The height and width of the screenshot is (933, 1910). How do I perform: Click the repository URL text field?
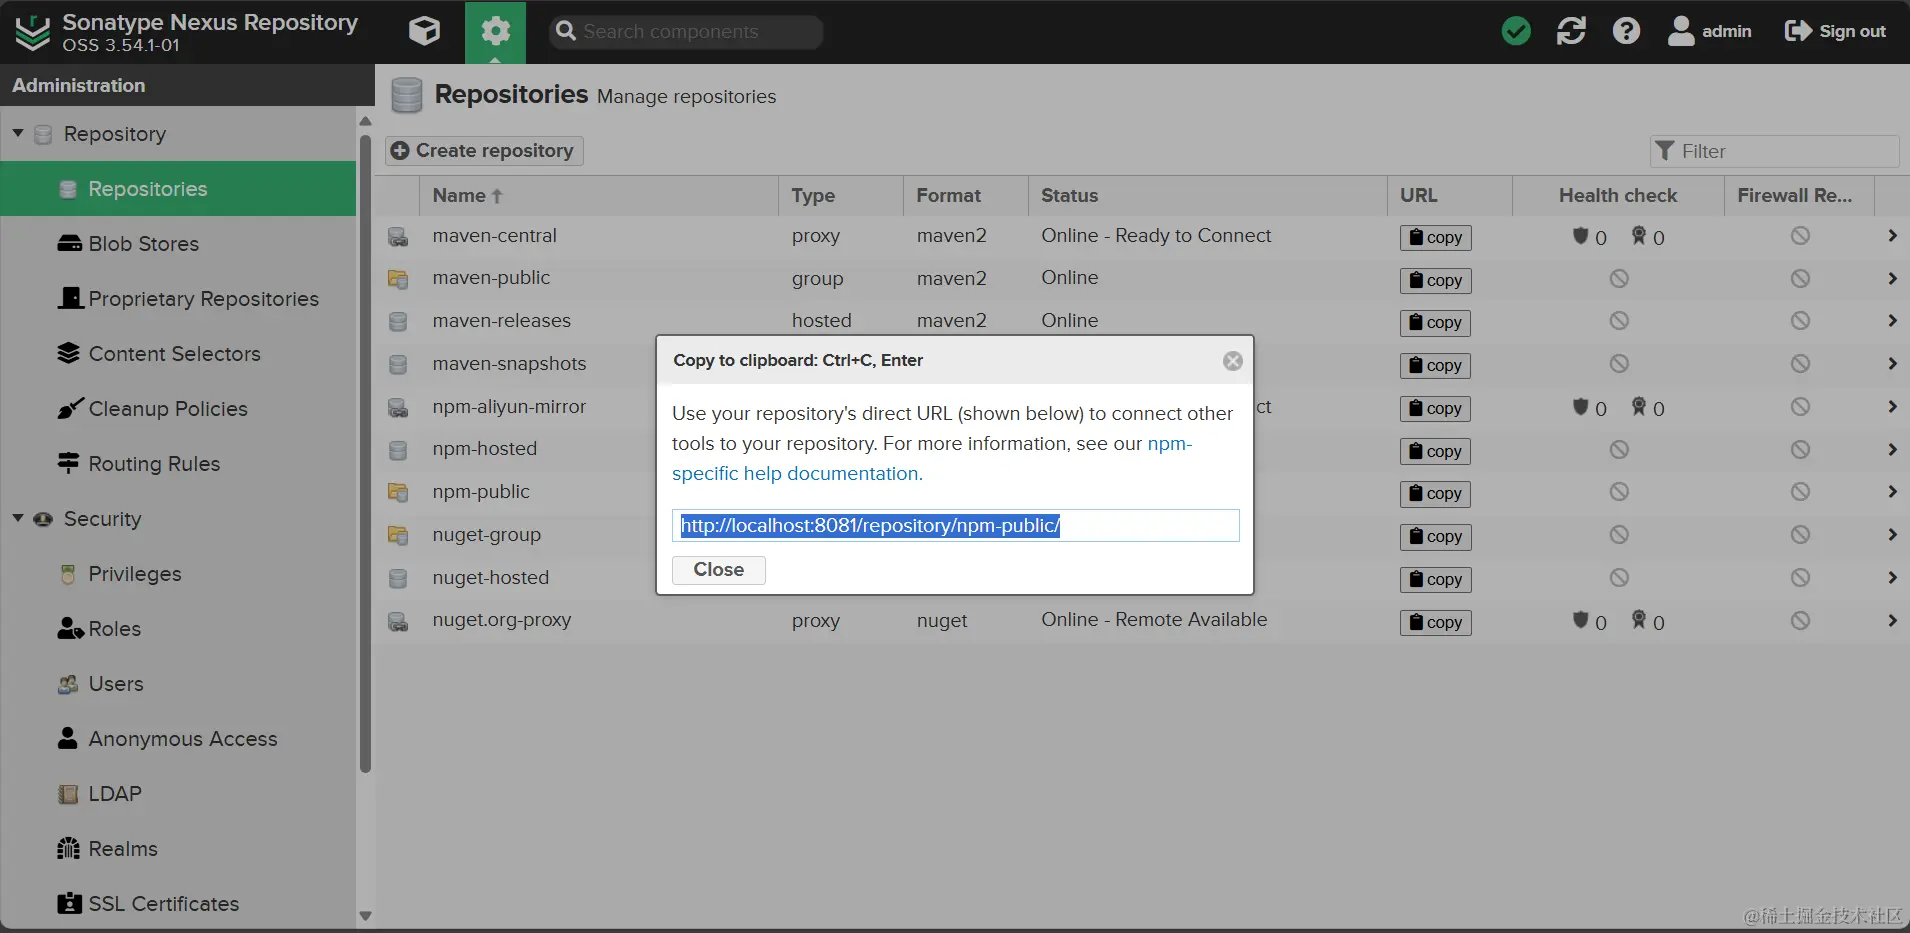[x=955, y=526]
